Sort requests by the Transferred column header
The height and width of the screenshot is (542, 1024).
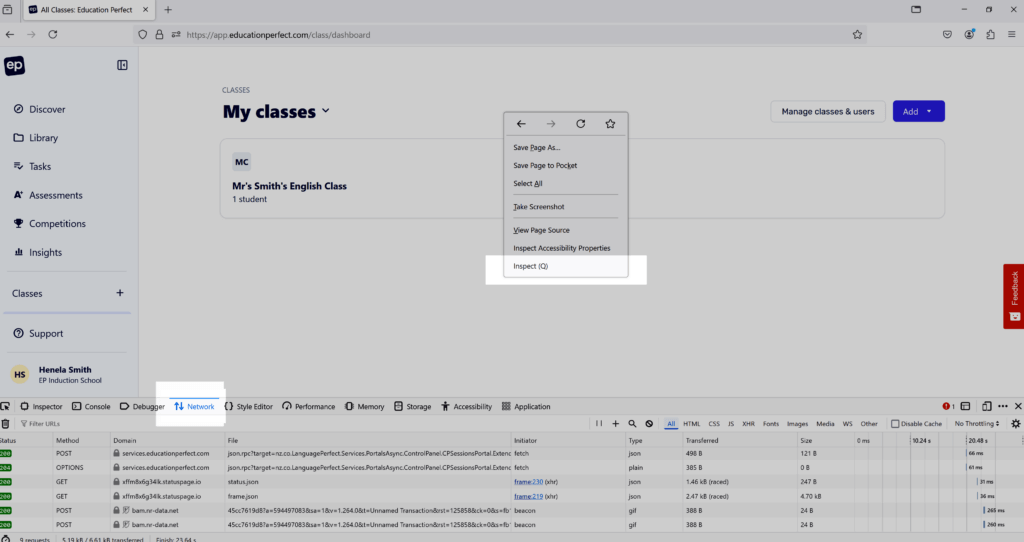tap(738, 440)
